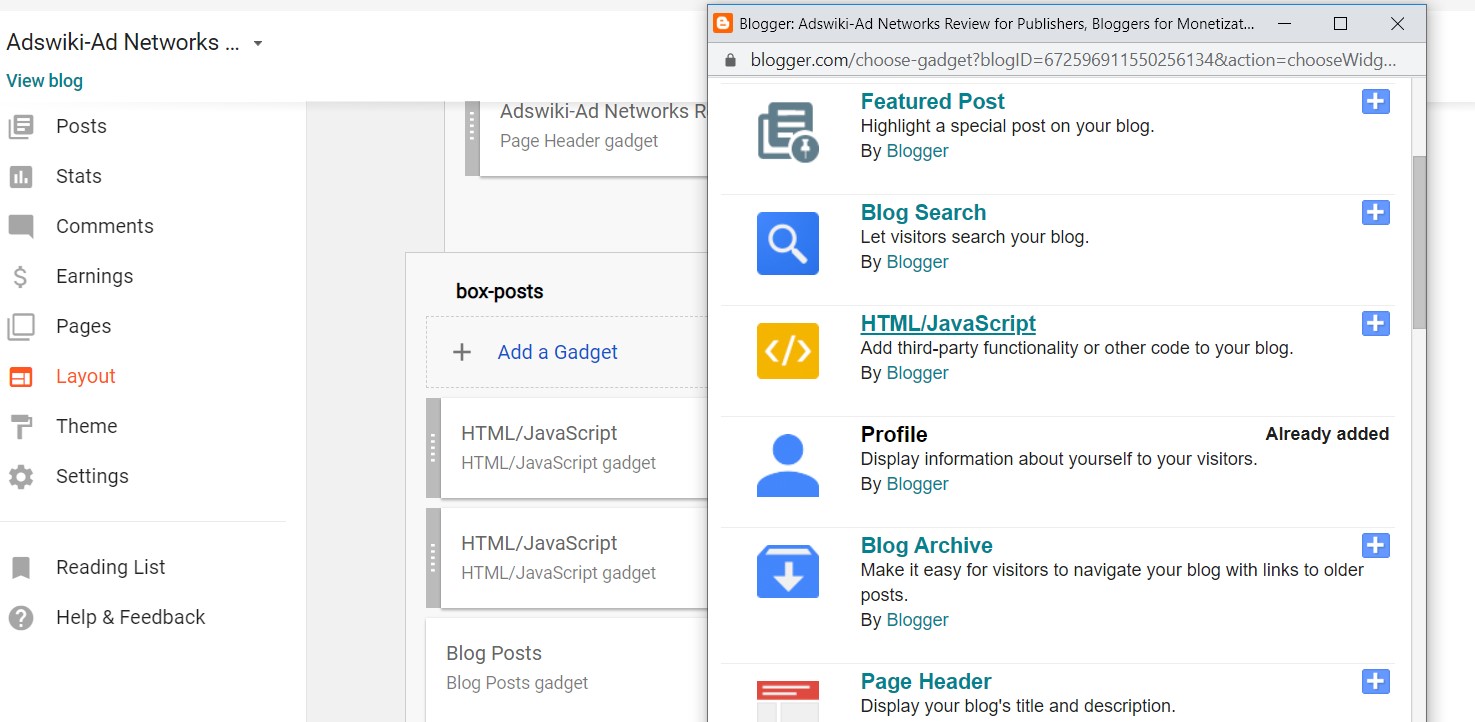Viewport: 1475px width, 722px height.
Task: Add the HTML/JavaScript gadget with plus button
Action: coord(1376,323)
